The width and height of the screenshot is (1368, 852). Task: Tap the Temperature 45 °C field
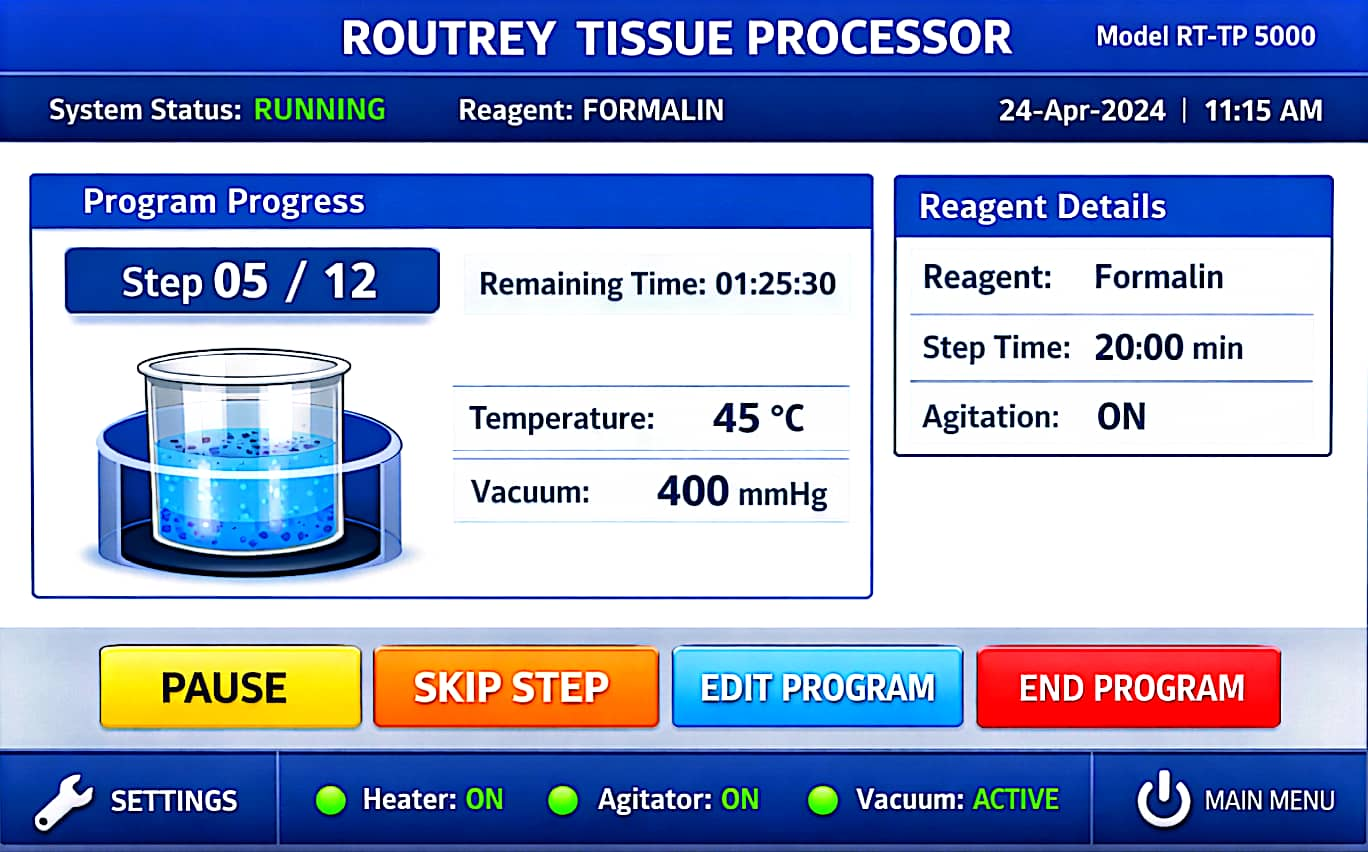(651, 418)
